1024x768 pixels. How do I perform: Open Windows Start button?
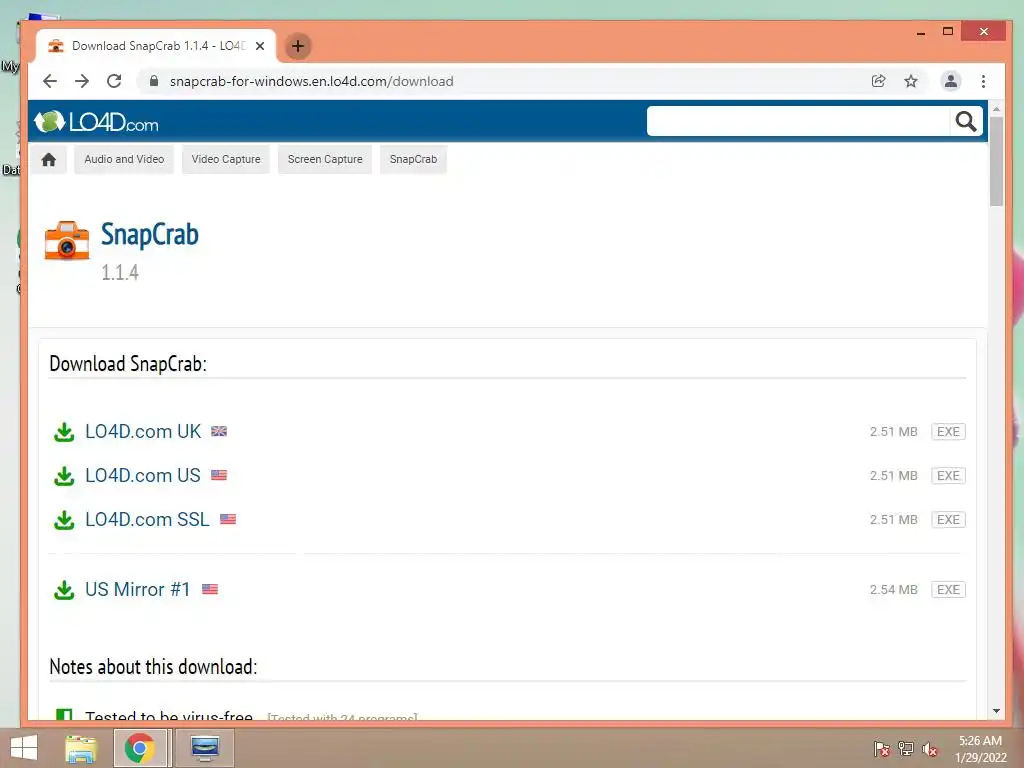pos(24,748)
